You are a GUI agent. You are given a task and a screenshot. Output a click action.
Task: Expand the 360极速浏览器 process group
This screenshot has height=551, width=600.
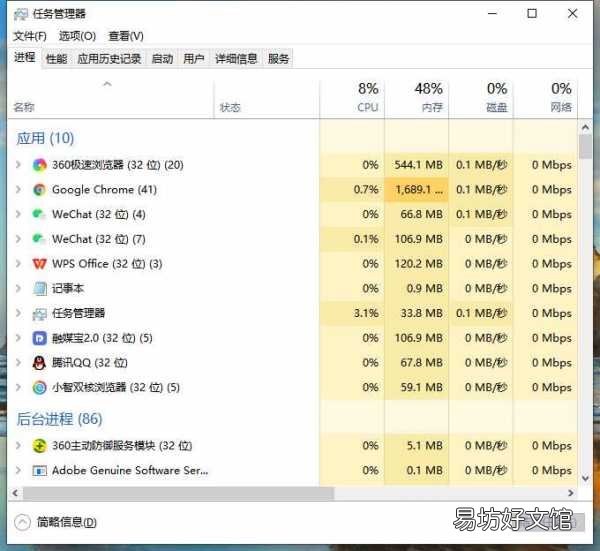click(18, 165)
